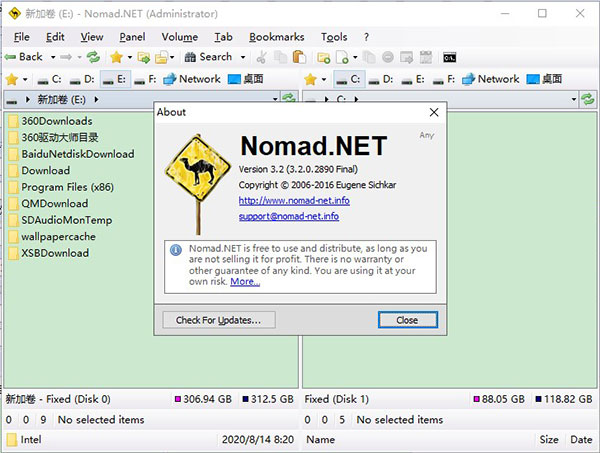Viewport: 600px width, 453px height.
Task: Open the Bookmarks menu
Action: pos(277,37)
